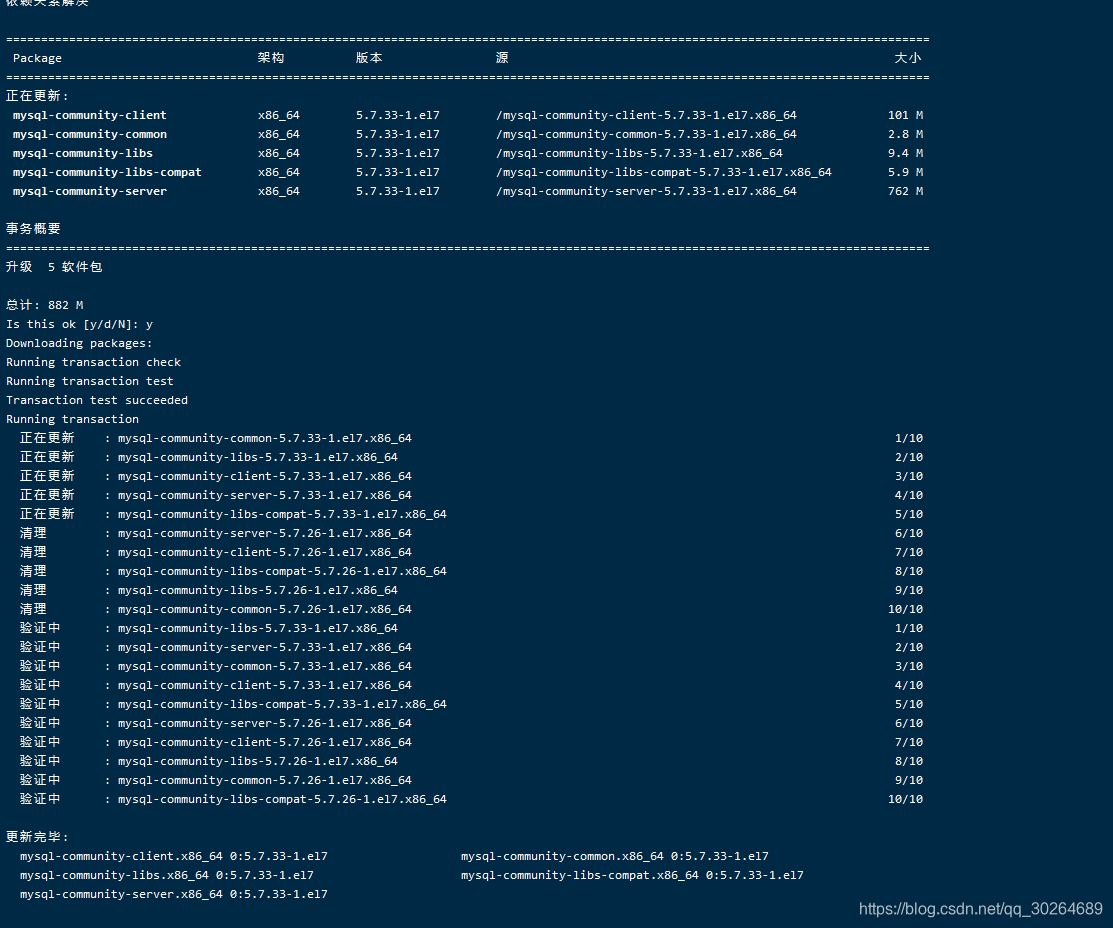Click the "Running transaction test" line
The height and width of the screenshot is (928, 1113).
tap(90, 381)
